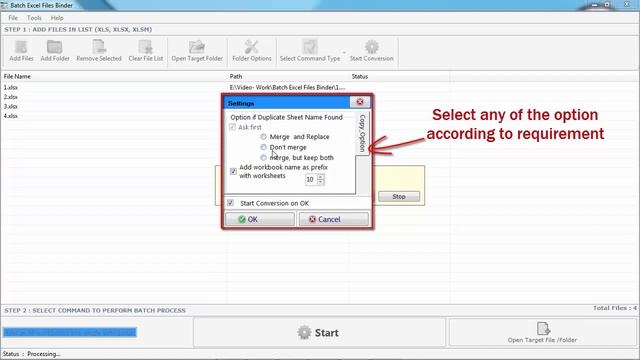Close the Settings dialog with red X

tap(360, 102)
